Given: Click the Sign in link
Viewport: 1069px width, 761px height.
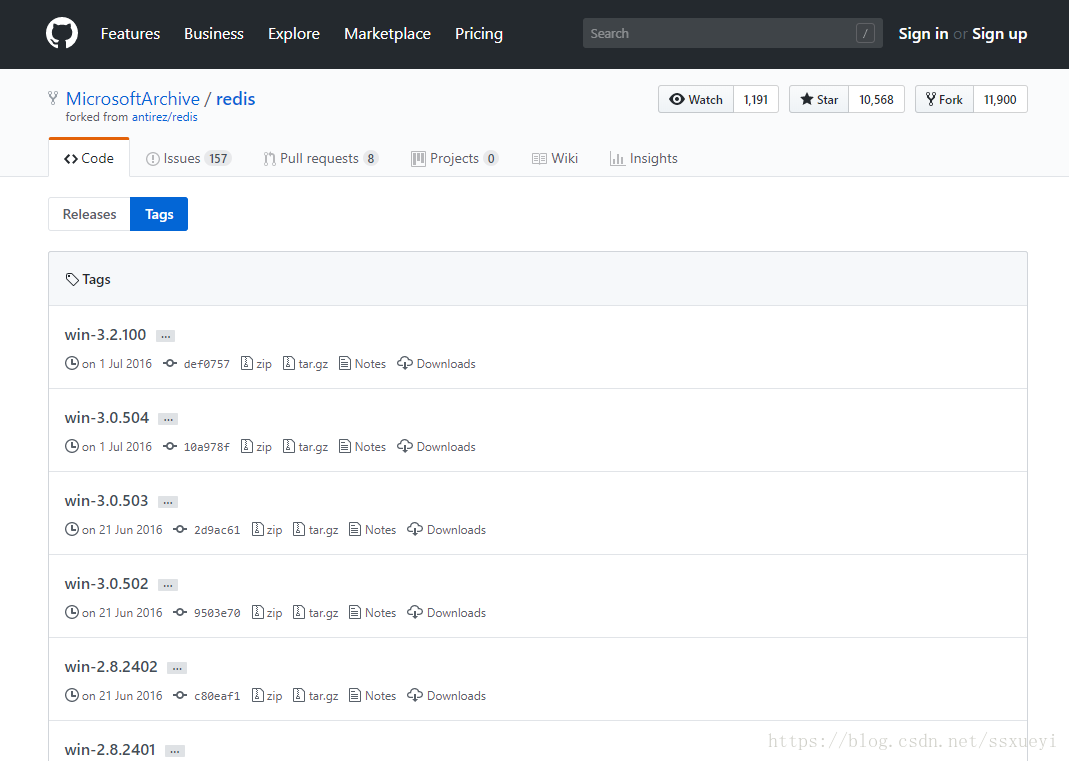Looking at the screenshot, I should pyautogui.click(x=923, y=33).
